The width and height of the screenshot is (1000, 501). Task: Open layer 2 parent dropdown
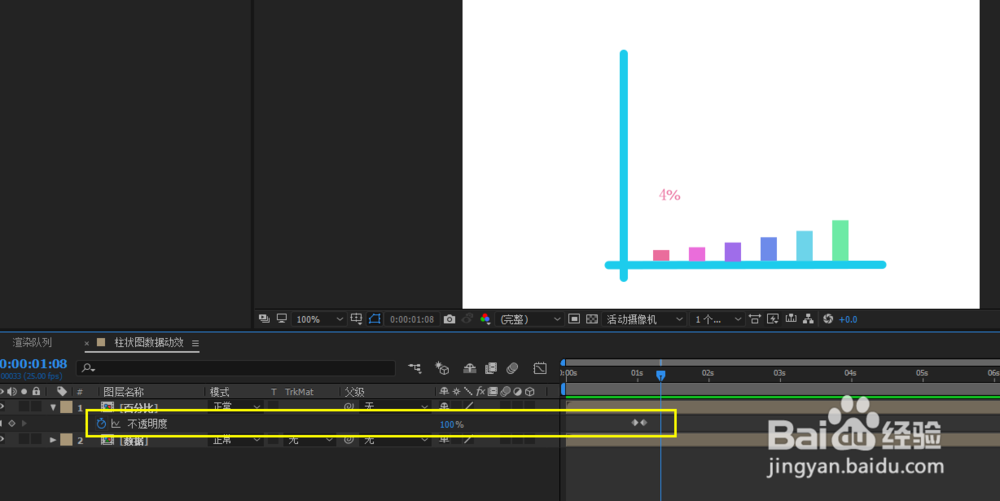click(395, 440)
